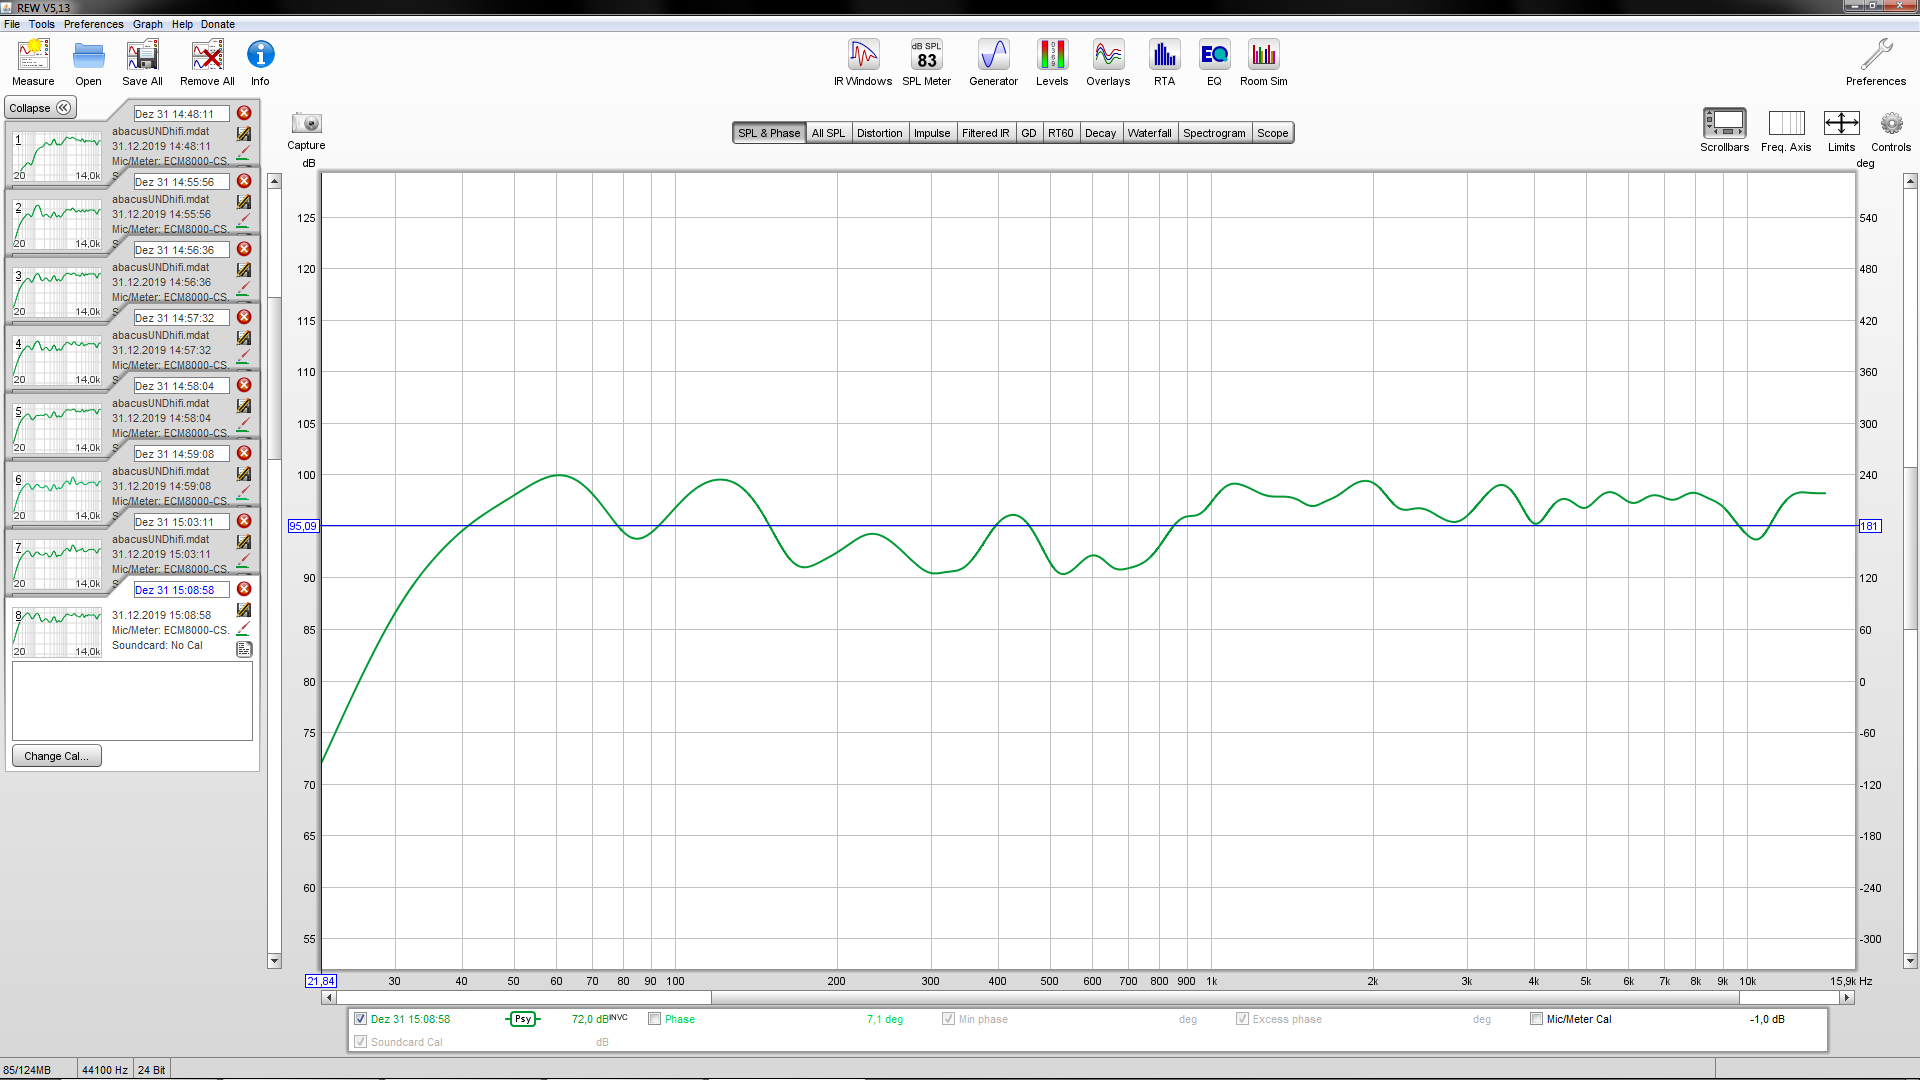
Task: Uncheck the Dez 31 15:08:58 trace
Action: point(361,1019)
